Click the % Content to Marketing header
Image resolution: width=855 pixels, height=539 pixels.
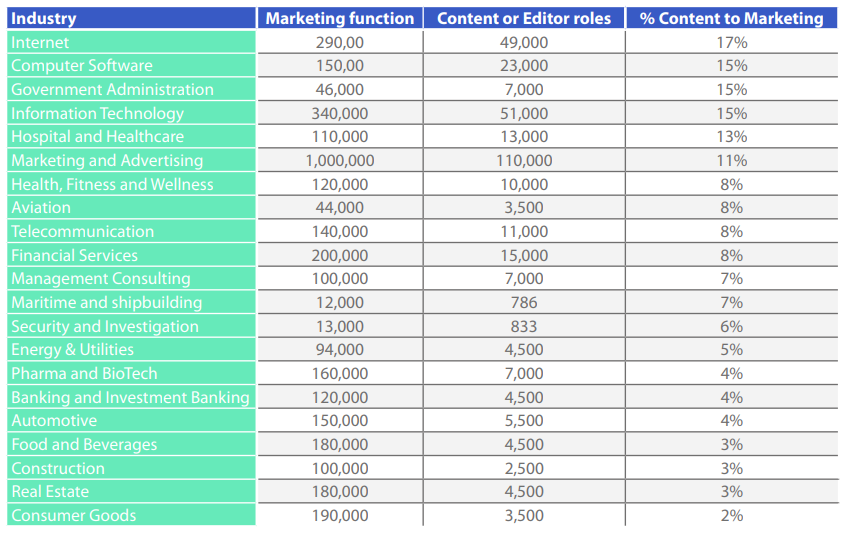pos(731,18)
